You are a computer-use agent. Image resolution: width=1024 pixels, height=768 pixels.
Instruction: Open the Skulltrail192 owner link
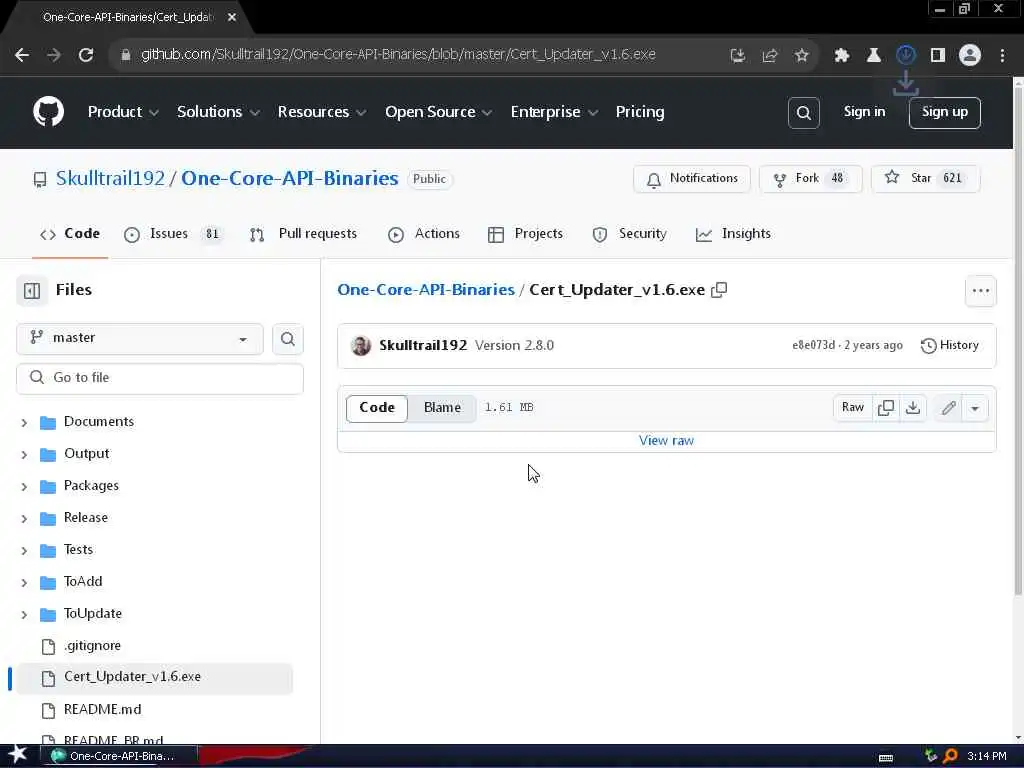[x=110, y=179]
